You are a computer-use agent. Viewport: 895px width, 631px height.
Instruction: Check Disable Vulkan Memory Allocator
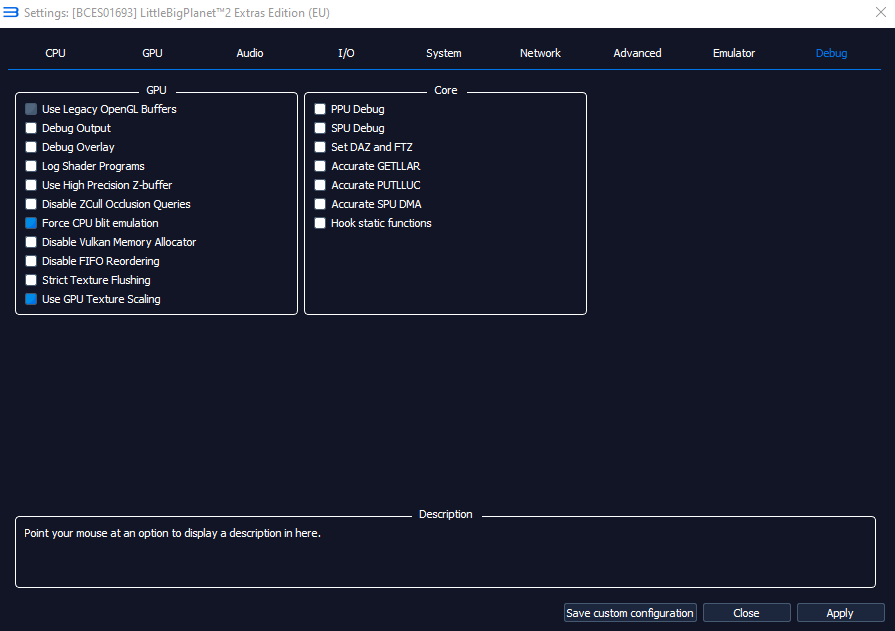pos(31,242)
